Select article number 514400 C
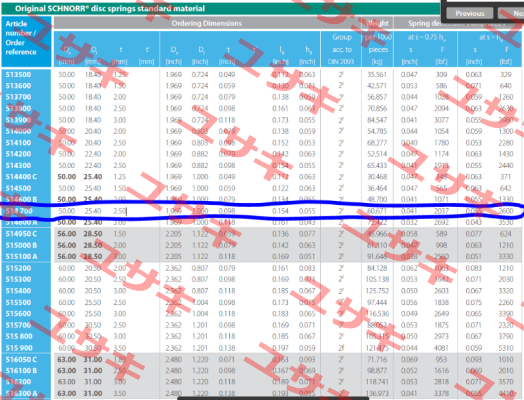 (21, 177)
